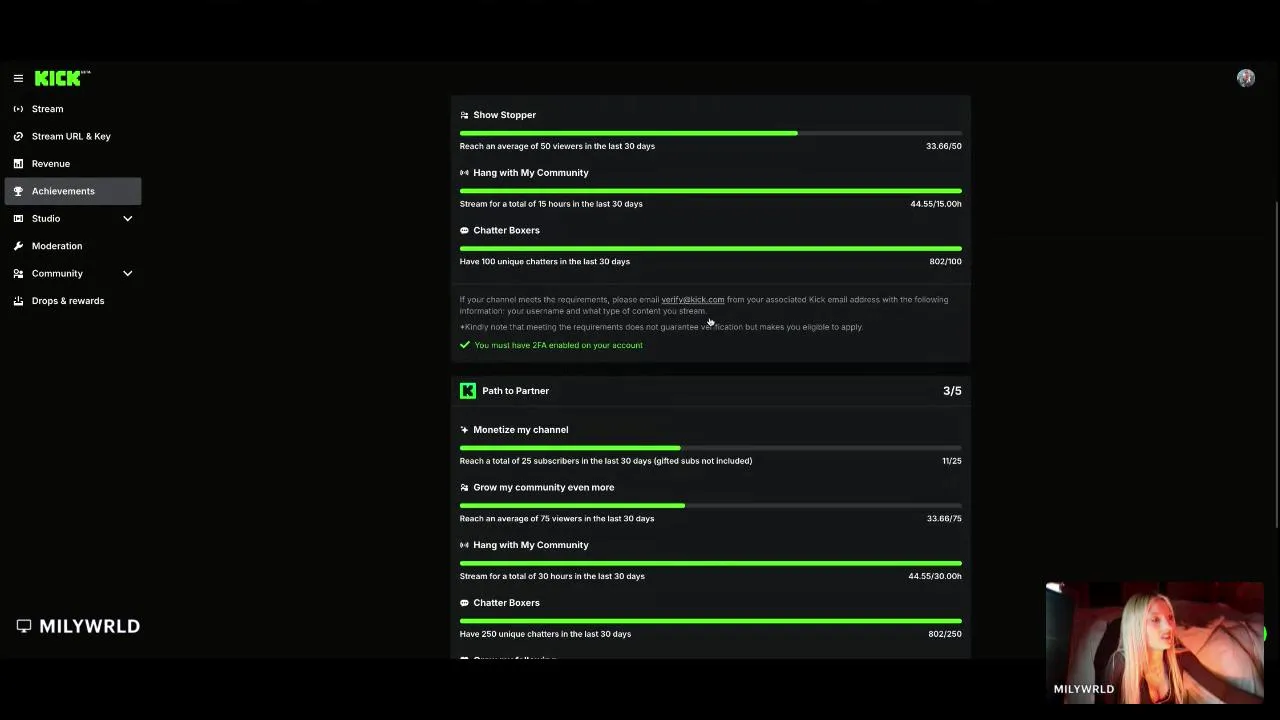Screen dimensions: 1280x720
Task: Select the Revenue menu item
Action: (51, 164)
